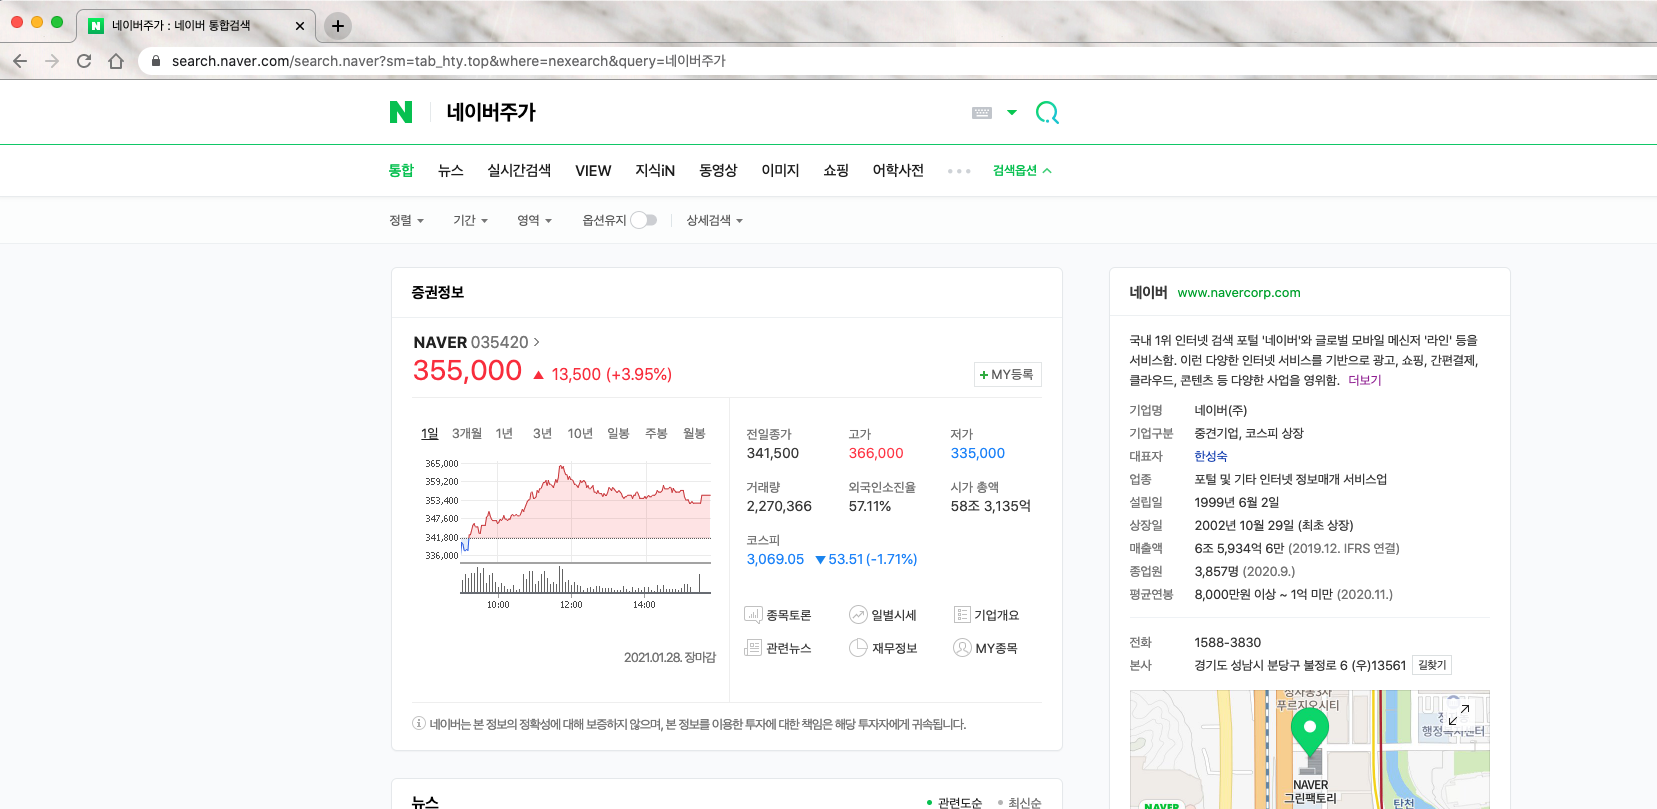Open 재무정보 icon link
The width and height of the screenshot is (1657, 809).
pos(883,648)
